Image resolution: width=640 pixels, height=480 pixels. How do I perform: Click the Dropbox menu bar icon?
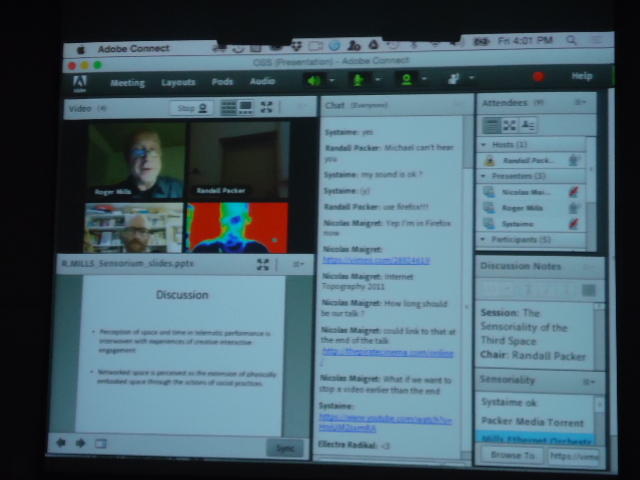coord(296,47)
